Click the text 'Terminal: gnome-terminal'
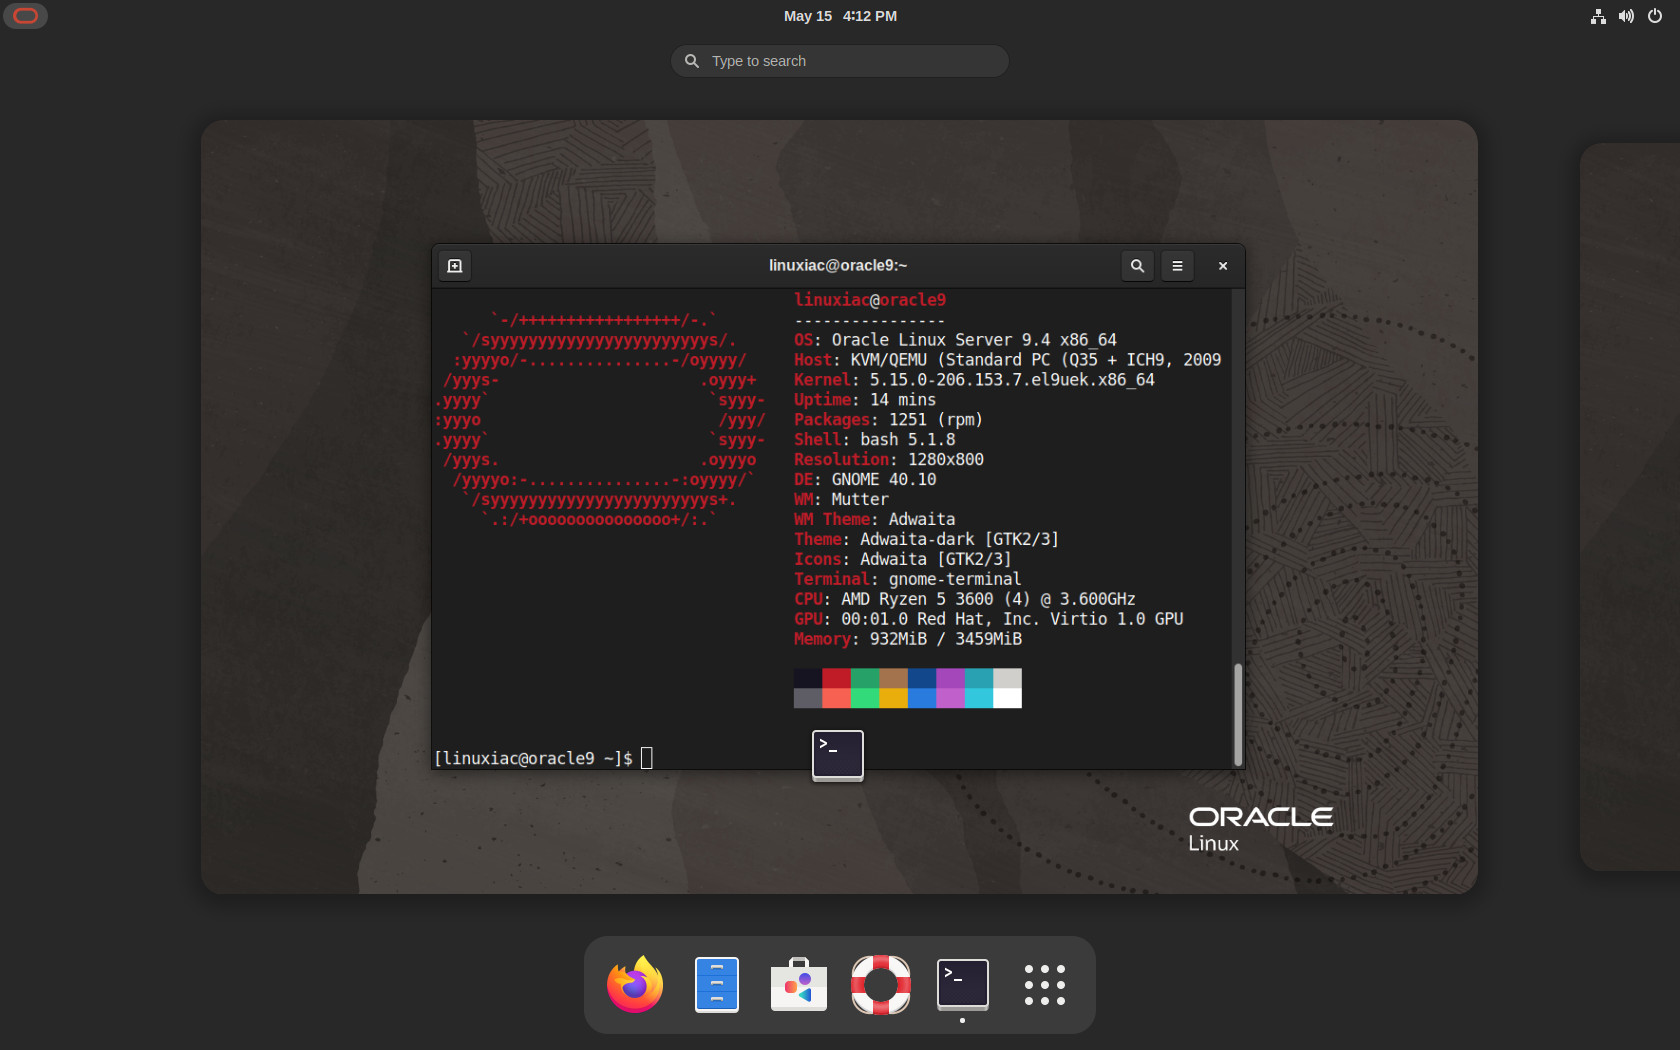1680x1050 pixels. pyautogui.click(x=908, y=580)
